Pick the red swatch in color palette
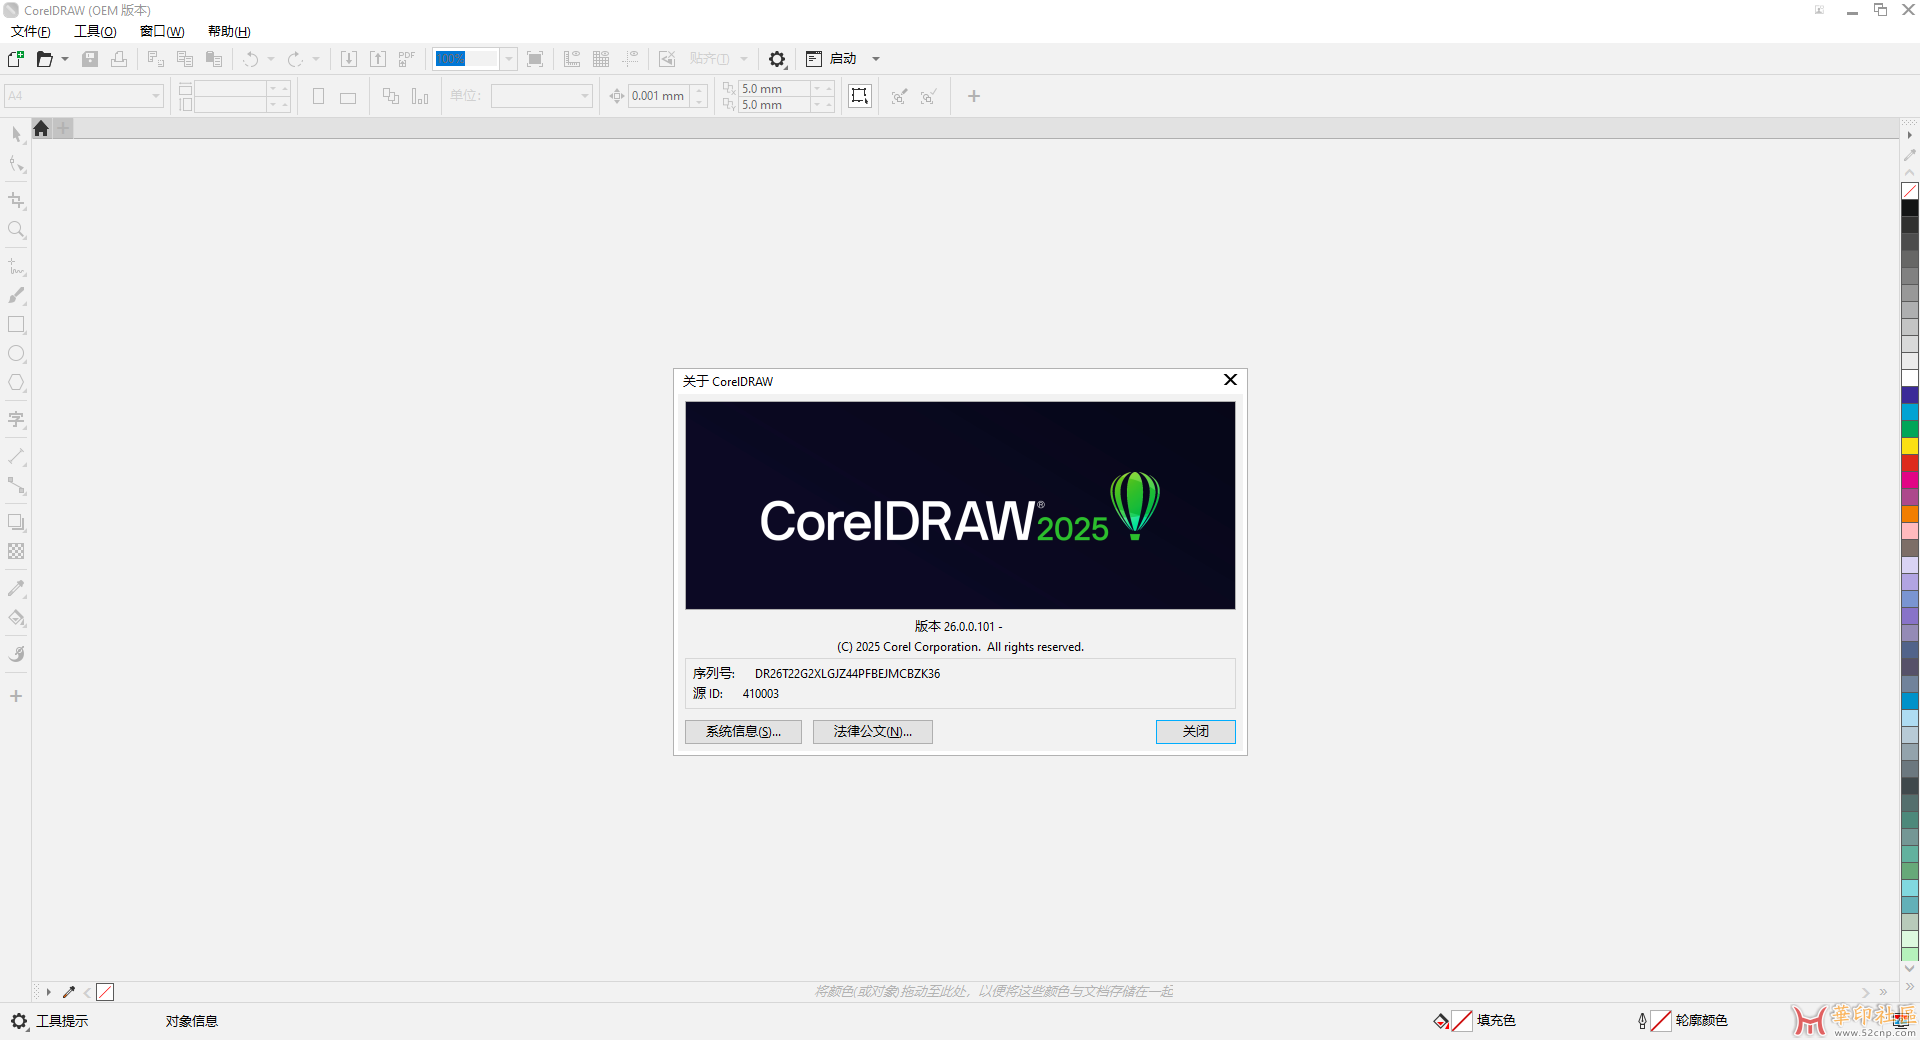 (x=1910, y=463)
